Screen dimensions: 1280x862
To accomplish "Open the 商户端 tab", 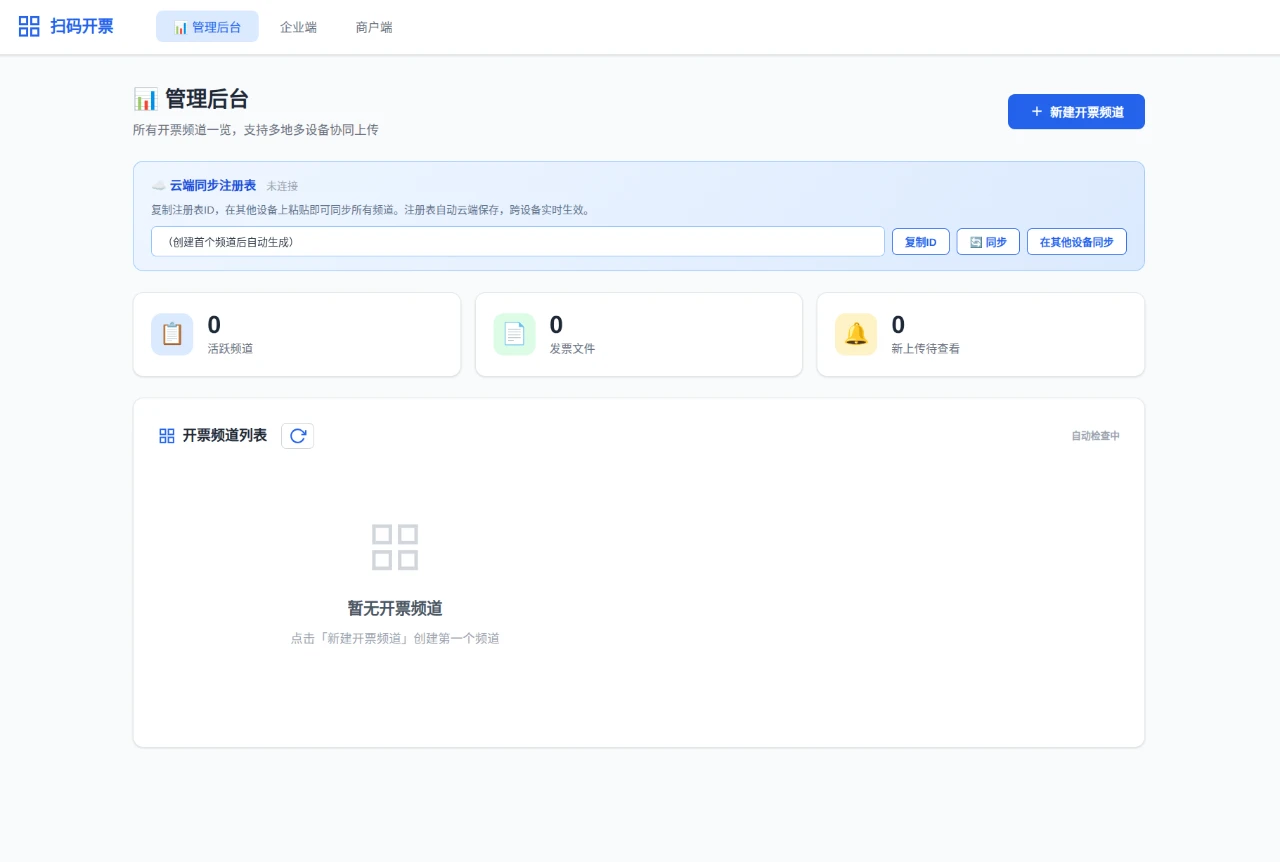I will [374, 27].
